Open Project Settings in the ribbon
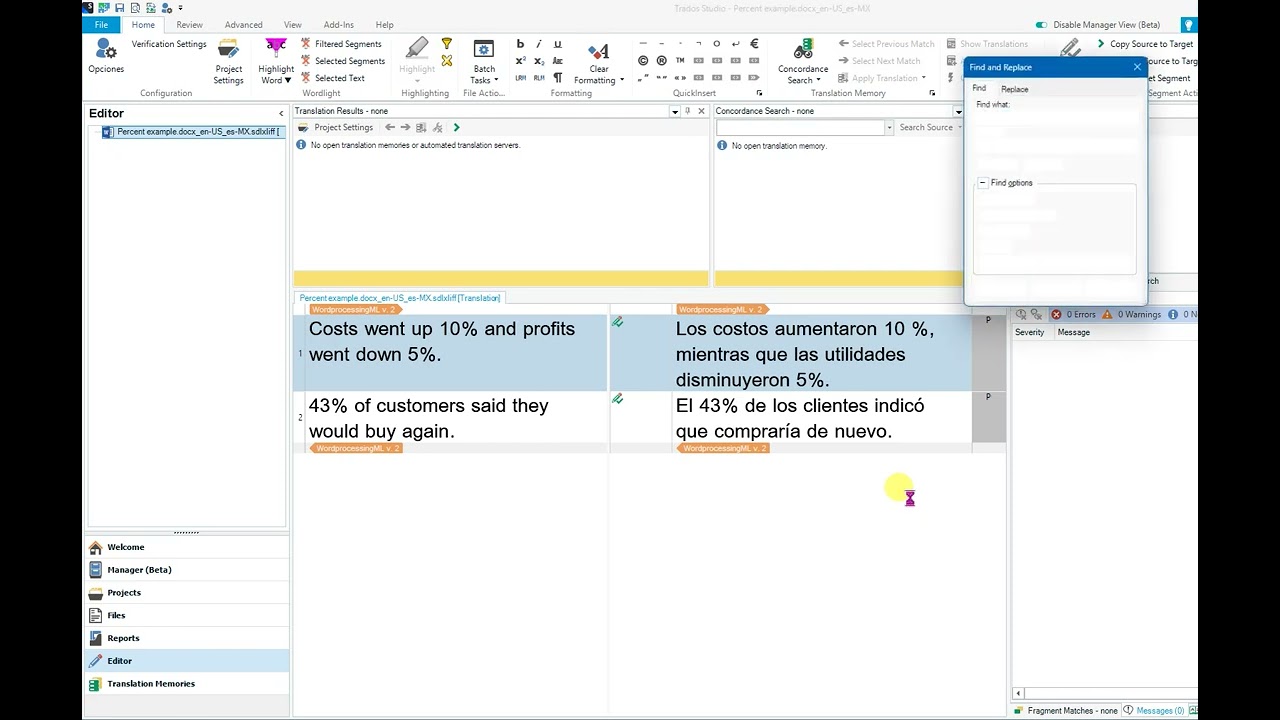The width and height of the screenshot is (1280, 720). [x=228, y=62]
